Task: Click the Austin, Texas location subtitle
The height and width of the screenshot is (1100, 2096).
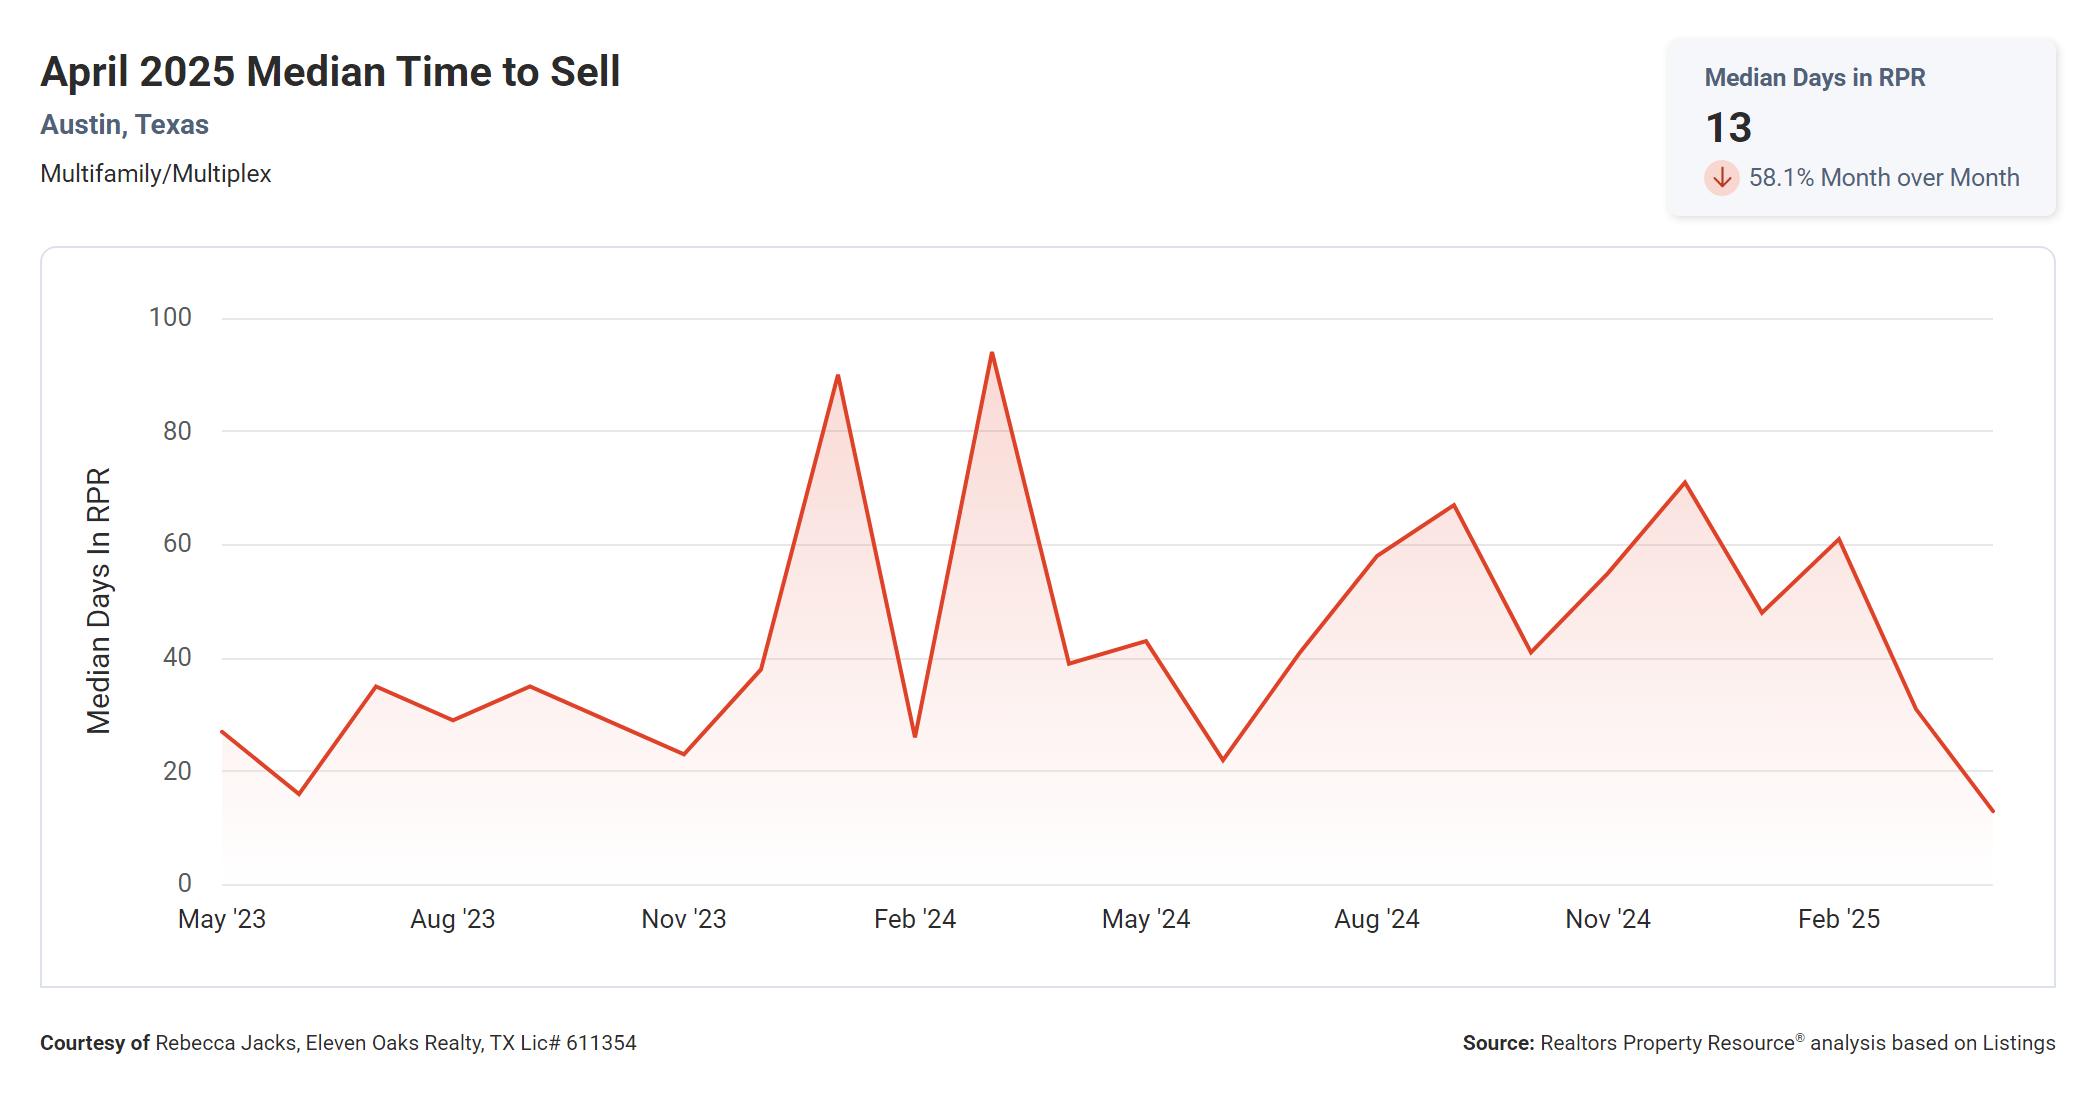Action: (x=124, y=125)
